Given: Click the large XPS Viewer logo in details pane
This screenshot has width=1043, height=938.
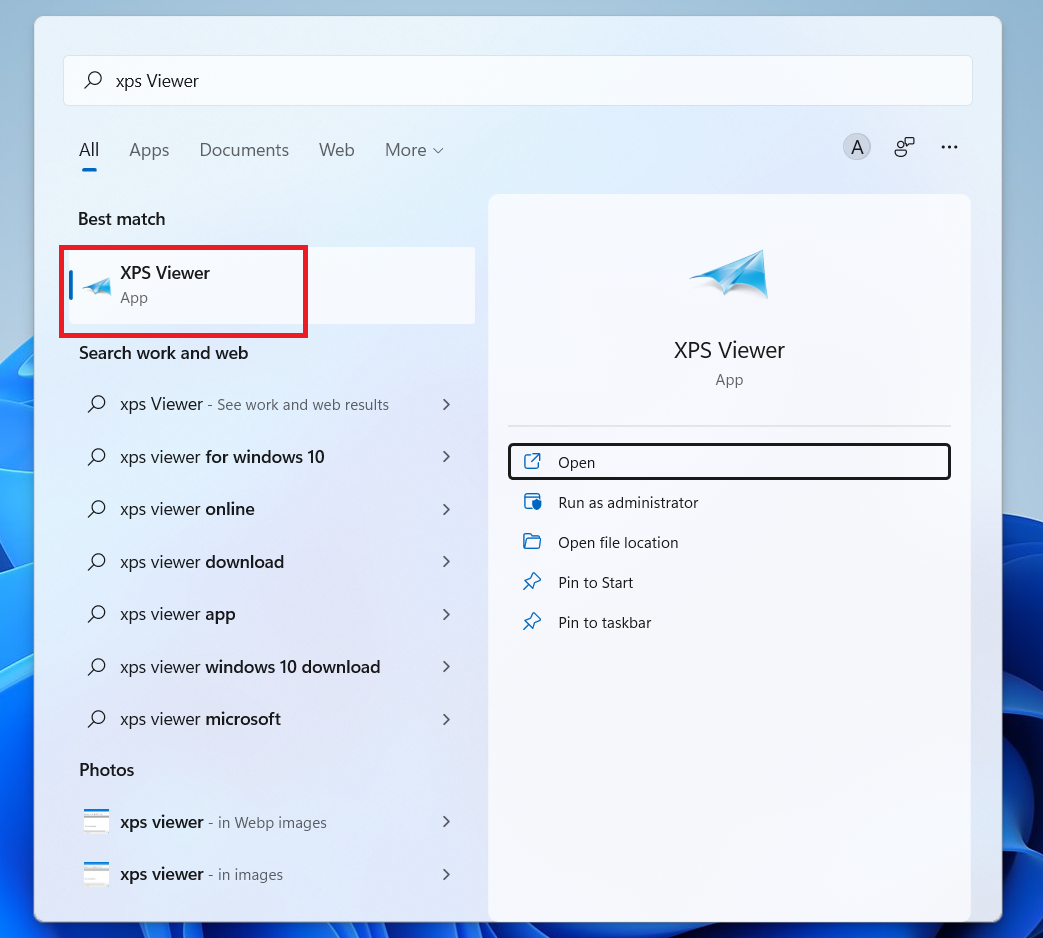Looking at the screenshot, I should (729, 274).
